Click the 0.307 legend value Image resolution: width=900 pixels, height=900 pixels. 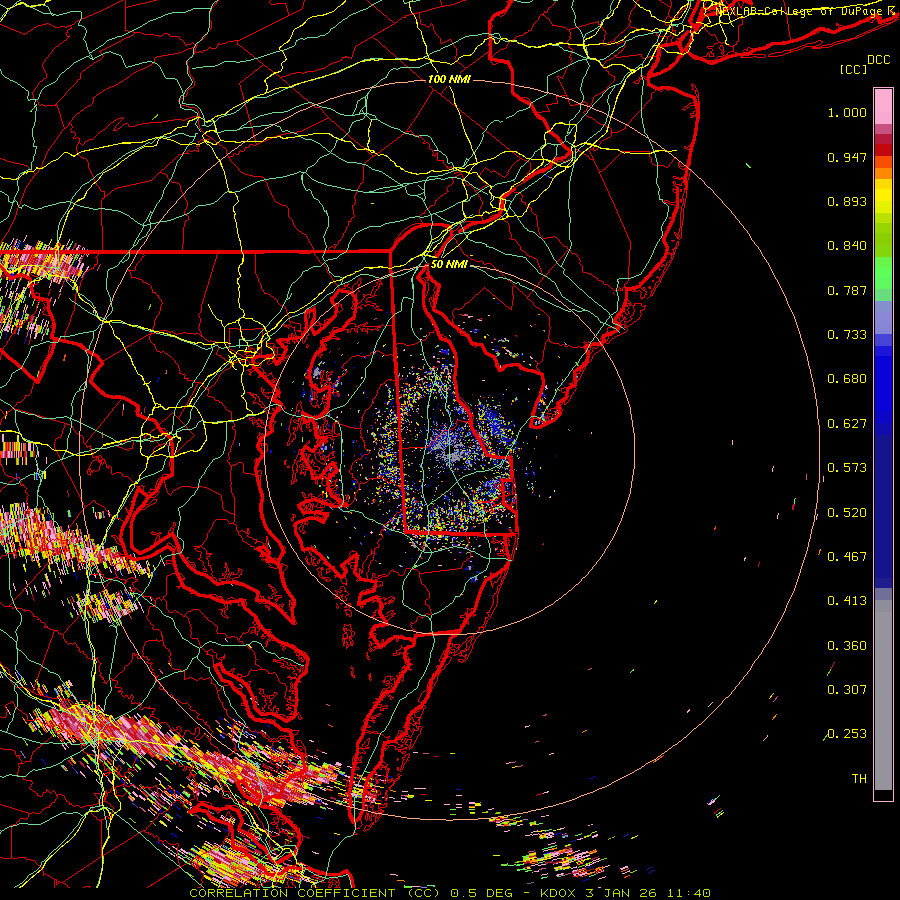click(847, 690)
